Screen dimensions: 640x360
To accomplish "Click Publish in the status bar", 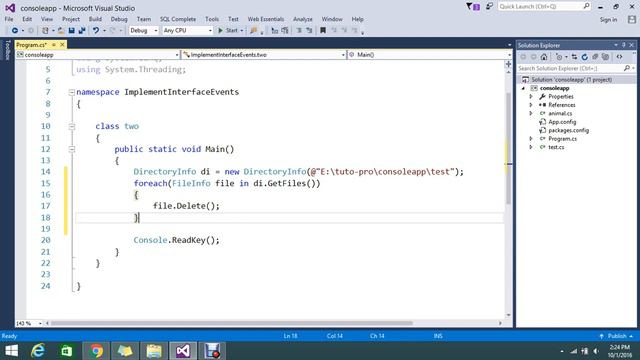I will pyautogui.click(x=617, y=336).
